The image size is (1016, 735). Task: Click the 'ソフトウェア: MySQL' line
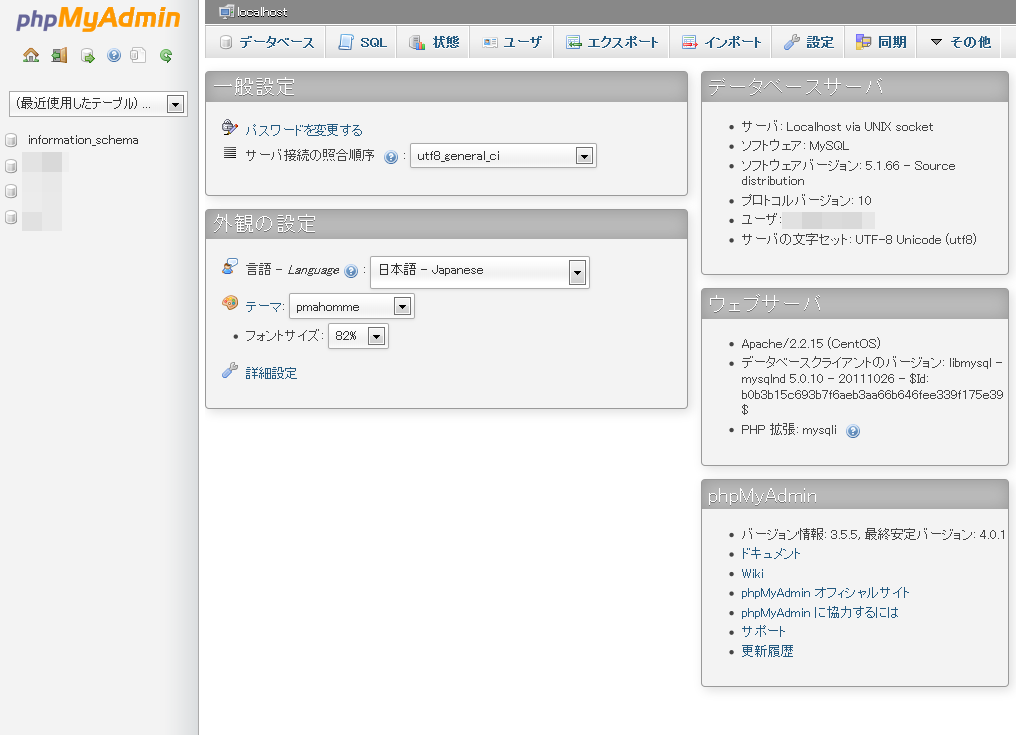point(795,146)
